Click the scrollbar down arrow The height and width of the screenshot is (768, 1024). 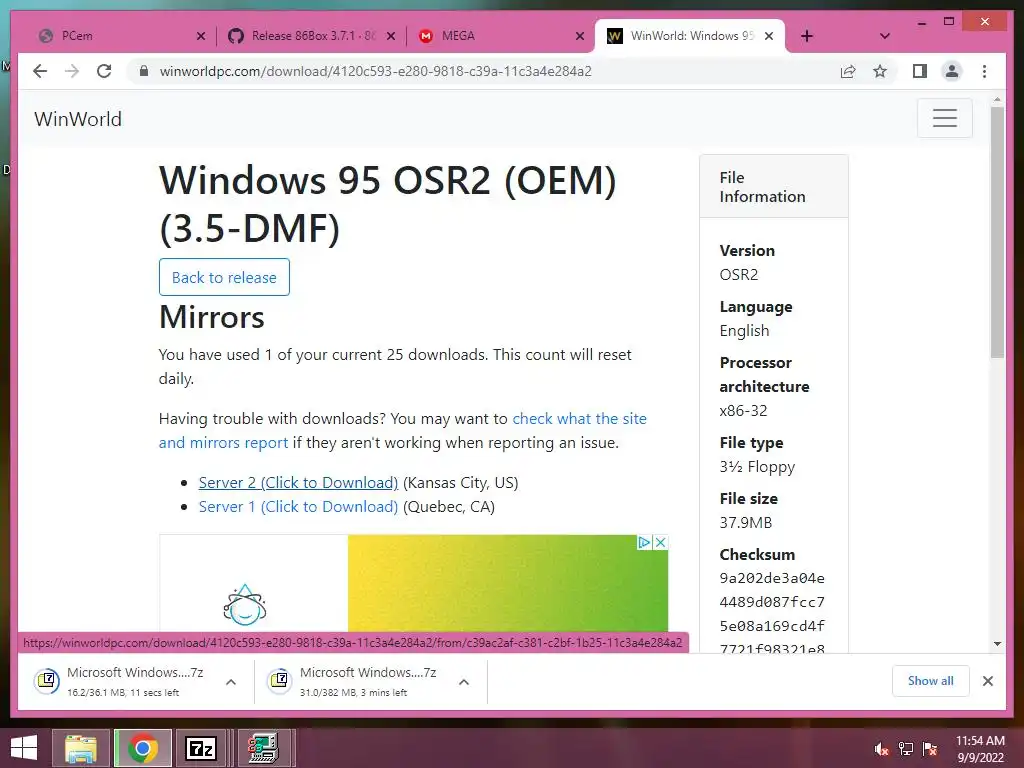tap(997, 644)
